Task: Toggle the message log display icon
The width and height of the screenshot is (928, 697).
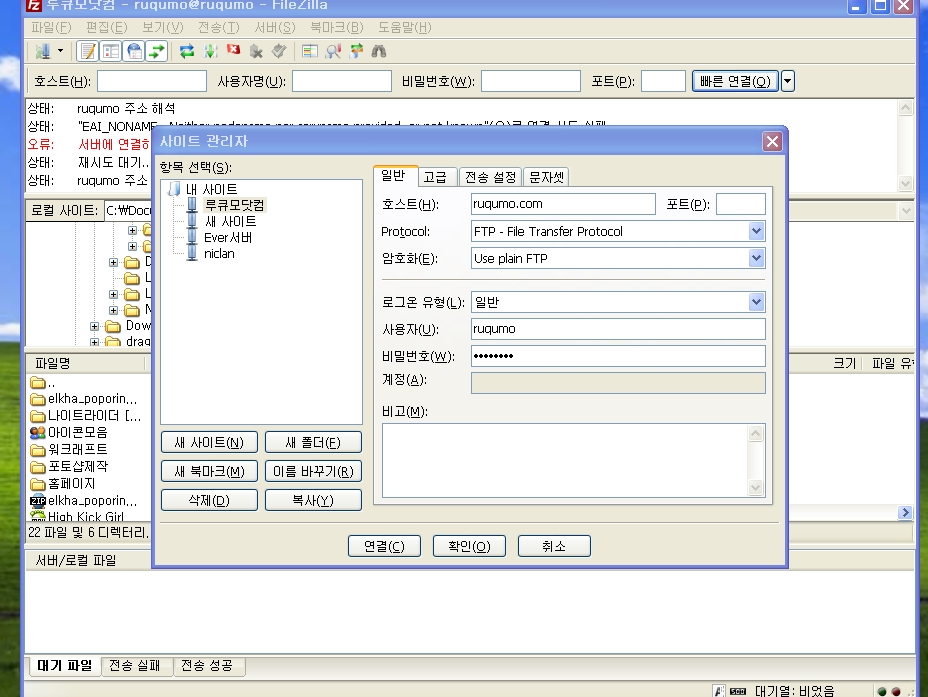Action: pyautogui.click(x=88, y=51)
